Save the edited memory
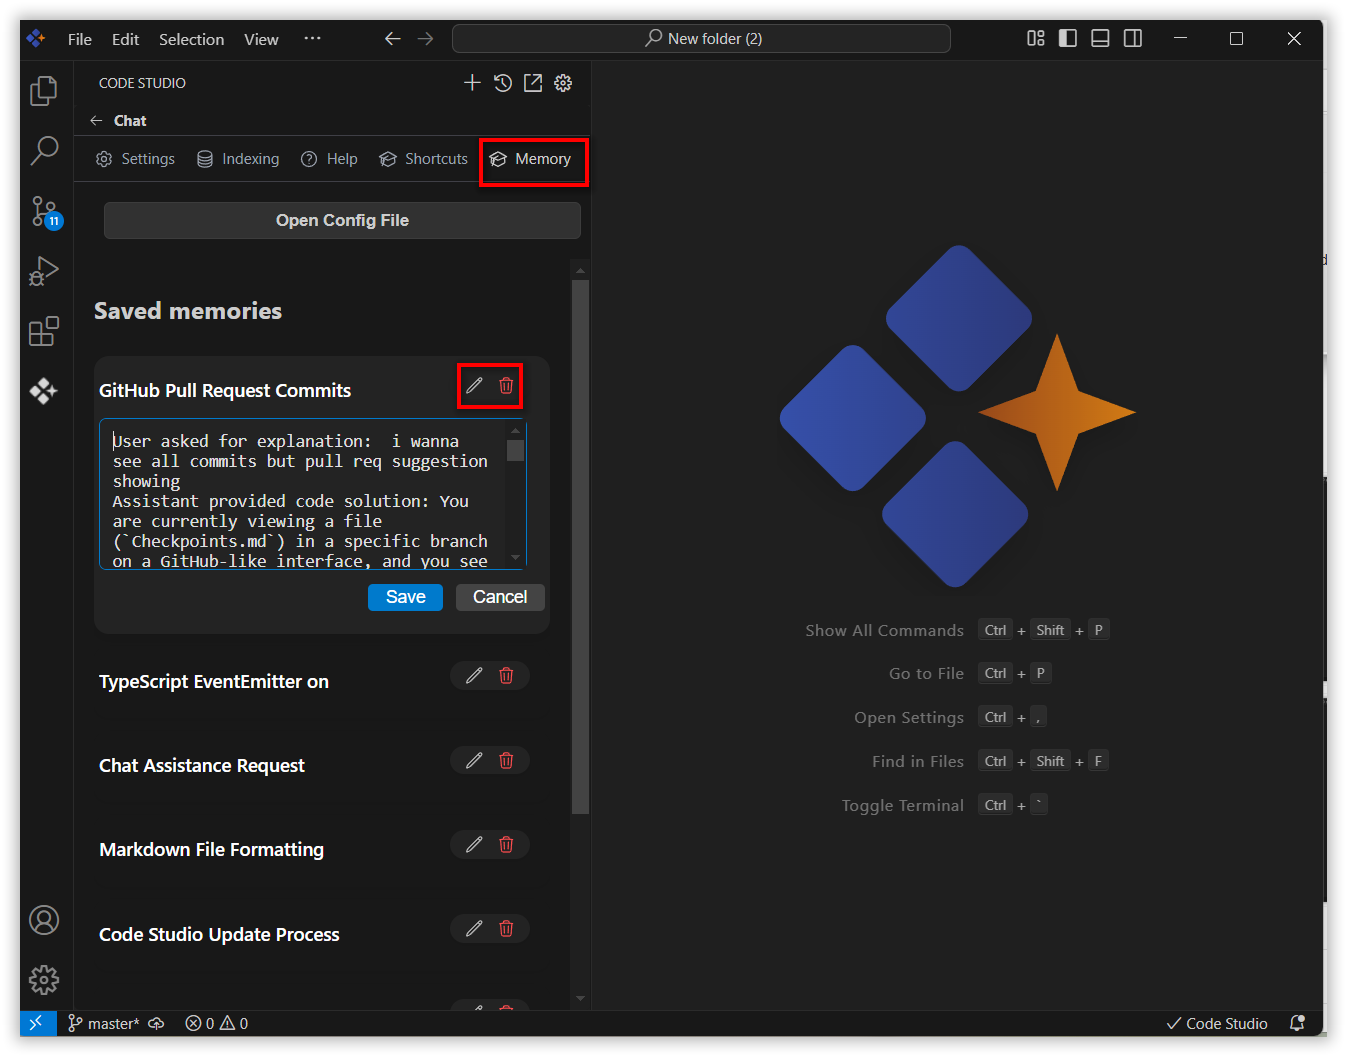 pyautogui.click(x=405, y=597)
